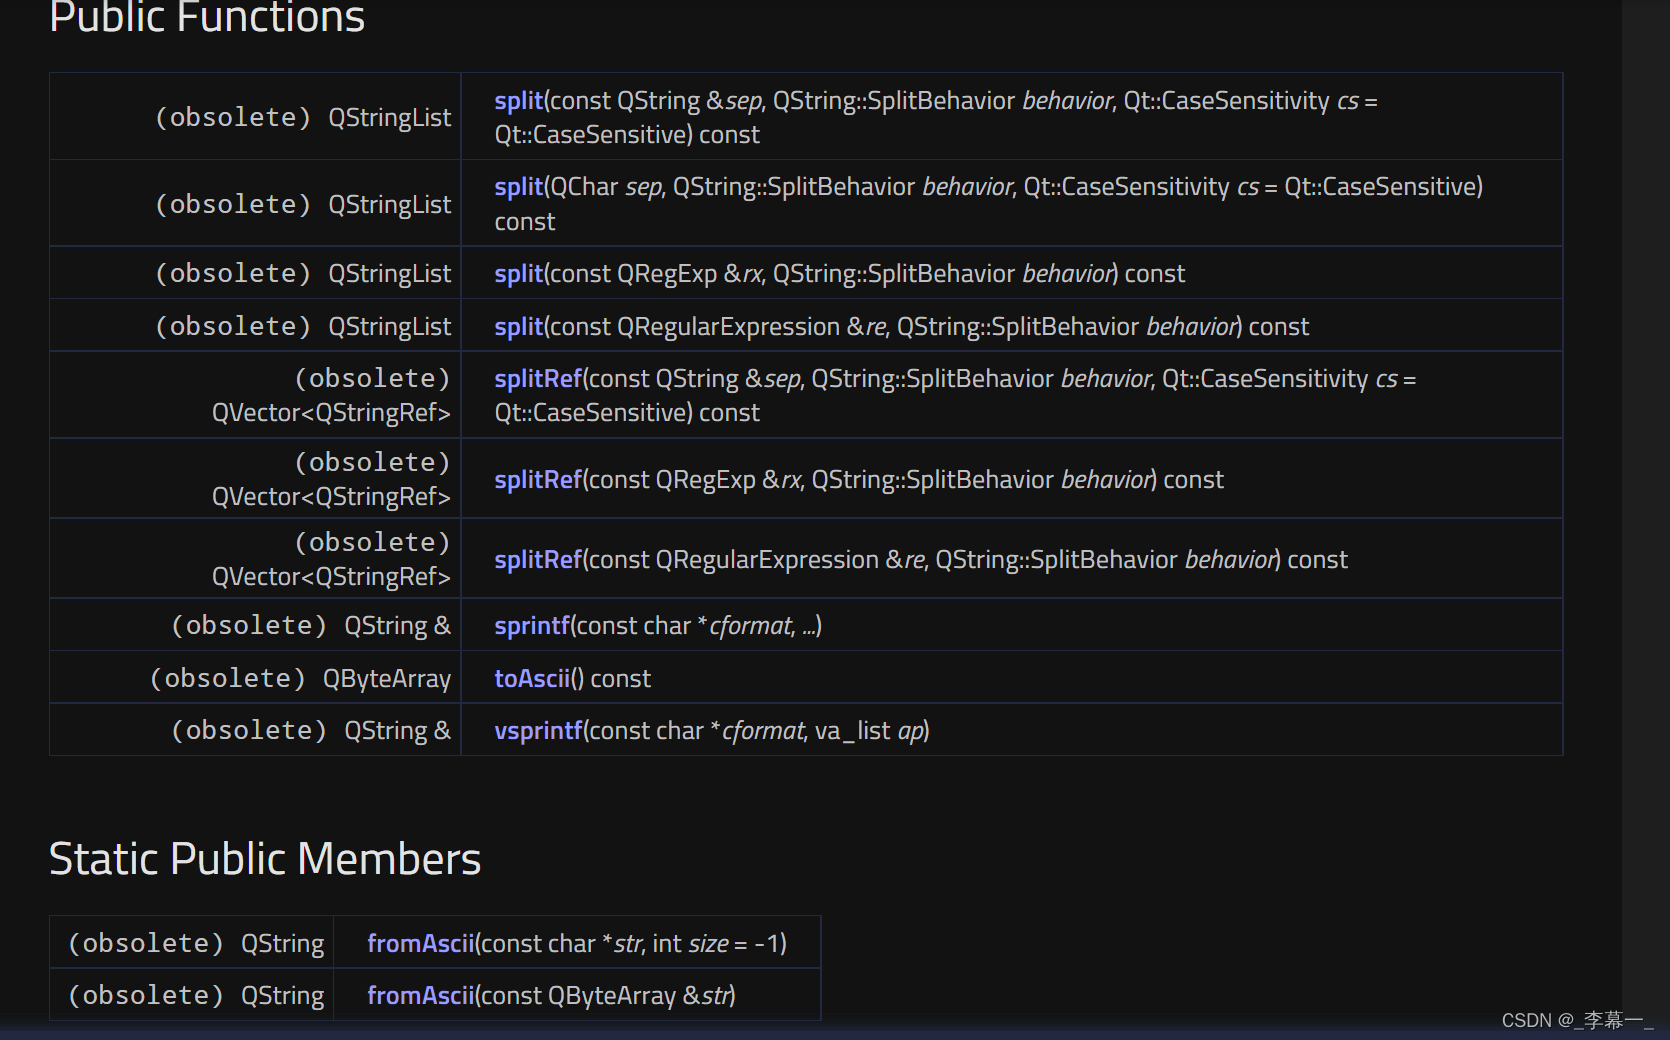Click QString & return type in sprintf row

398,626
